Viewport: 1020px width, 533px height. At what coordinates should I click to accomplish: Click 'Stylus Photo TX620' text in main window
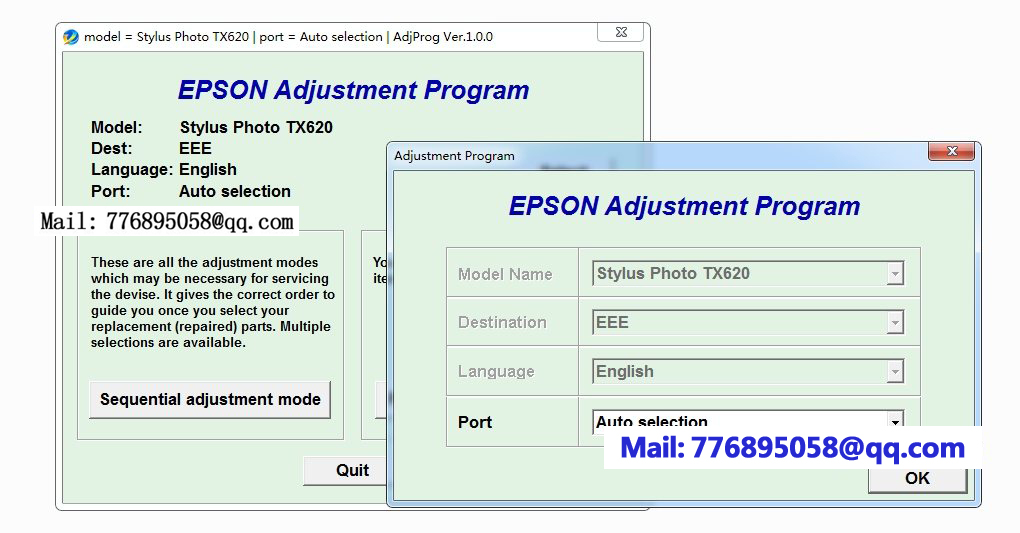[x=256, y=128]
